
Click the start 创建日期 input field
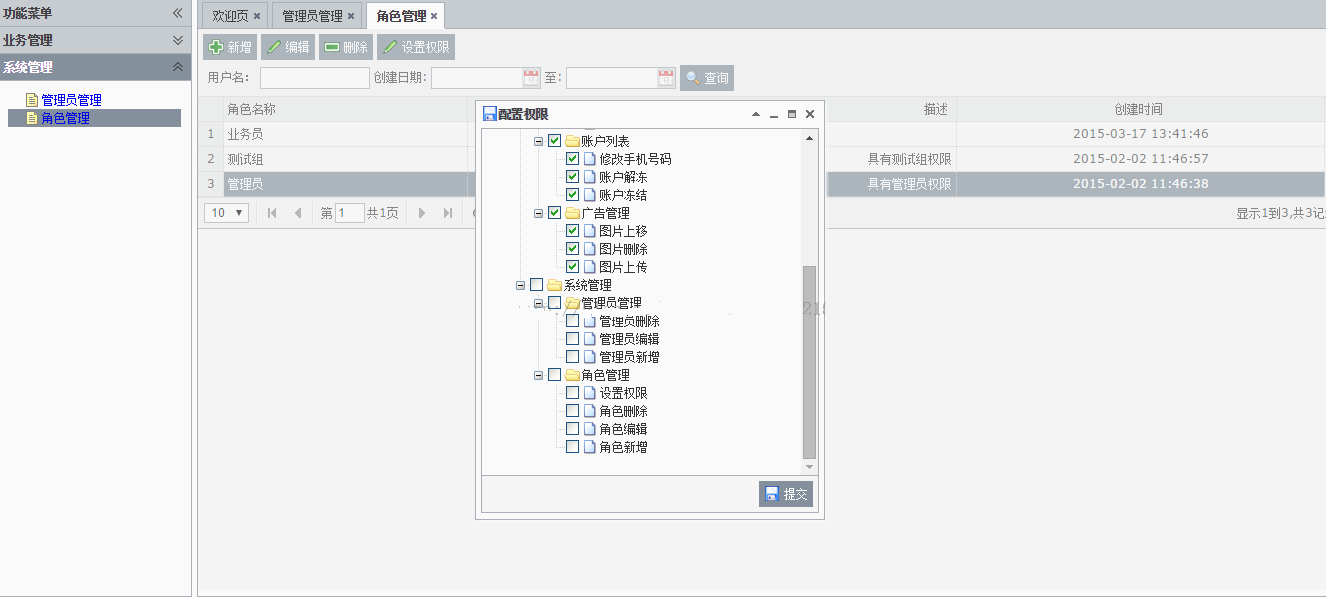pyautogui.click(x=477, y=78)
